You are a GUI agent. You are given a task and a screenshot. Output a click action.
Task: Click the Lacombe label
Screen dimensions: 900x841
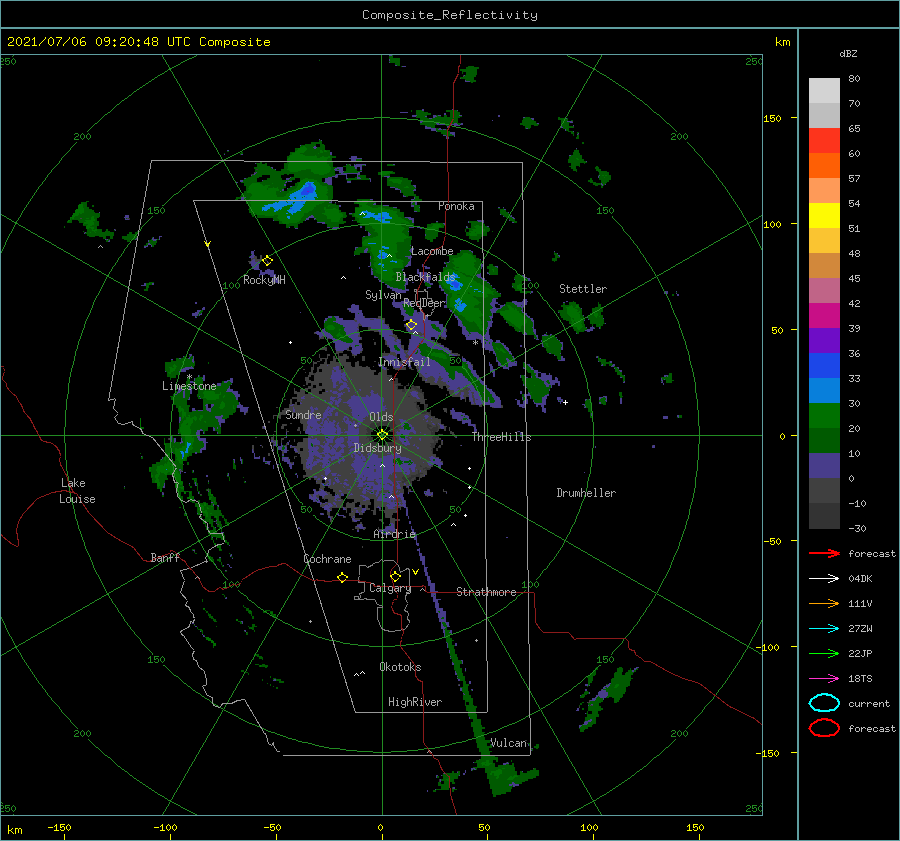point(432,251)
